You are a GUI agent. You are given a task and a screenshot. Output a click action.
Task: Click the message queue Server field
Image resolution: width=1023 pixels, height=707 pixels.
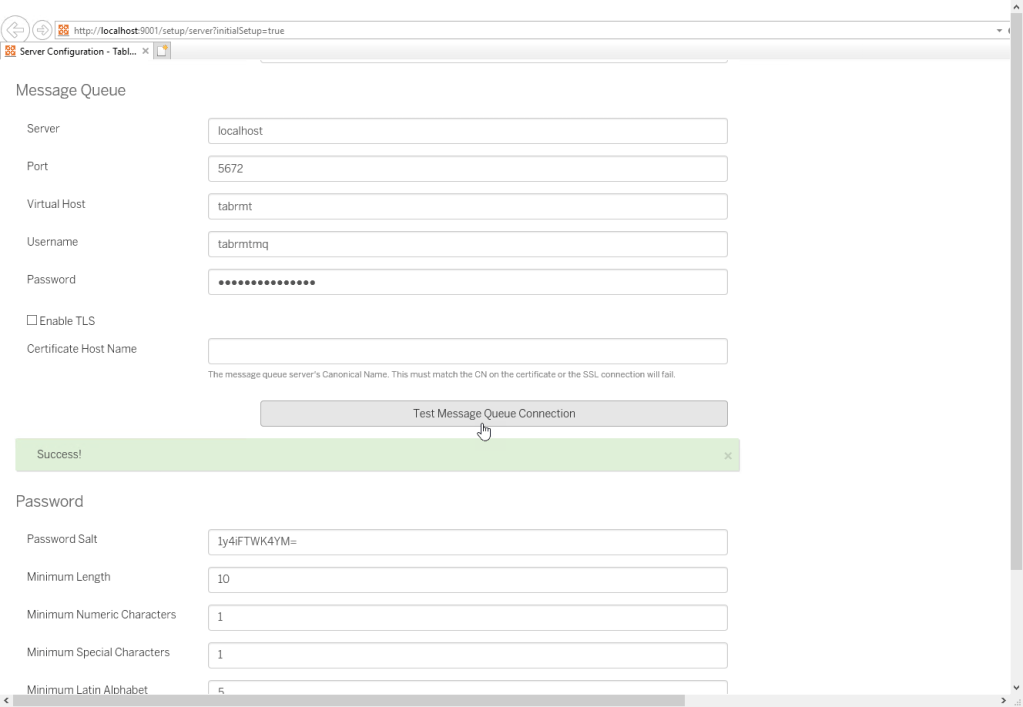pos(467,131)
